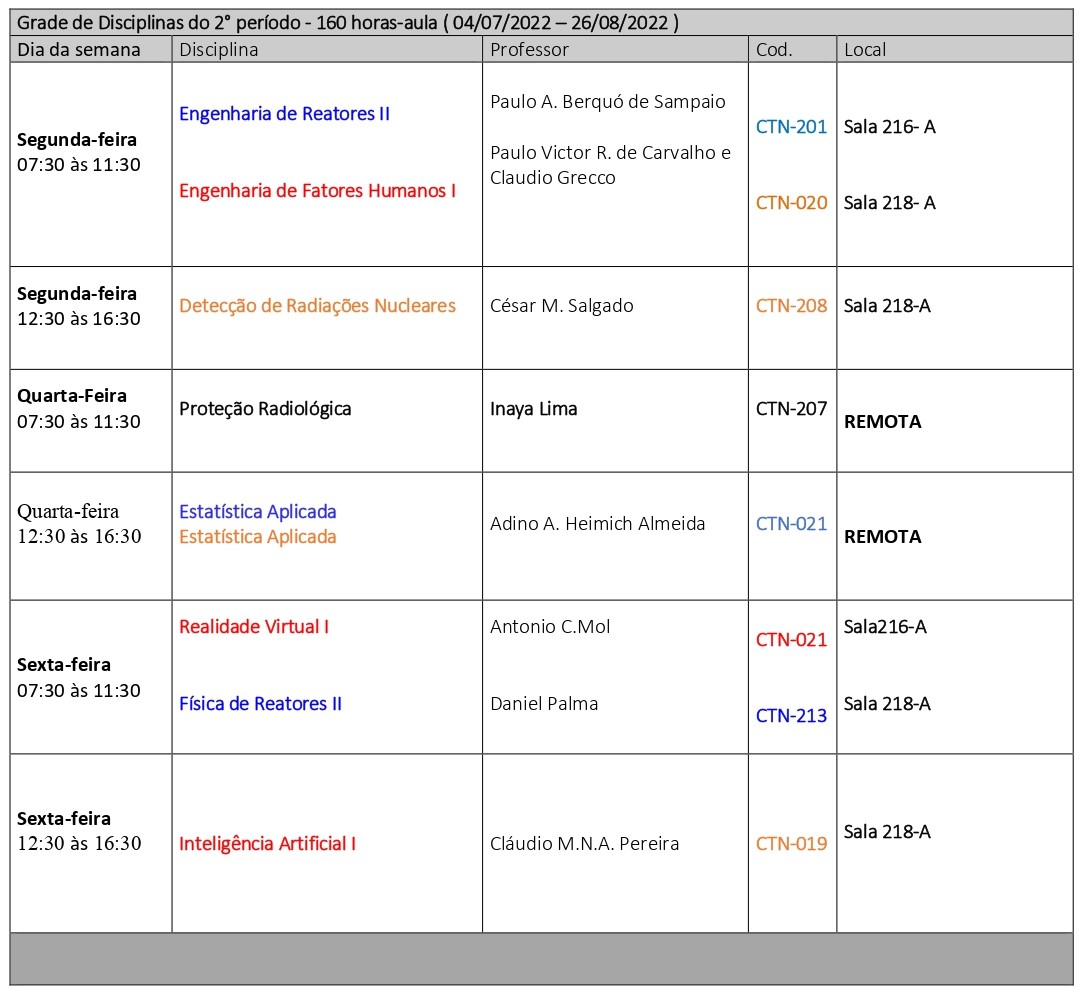Select Física de Reatores II discipline

[x=260, y=704]
